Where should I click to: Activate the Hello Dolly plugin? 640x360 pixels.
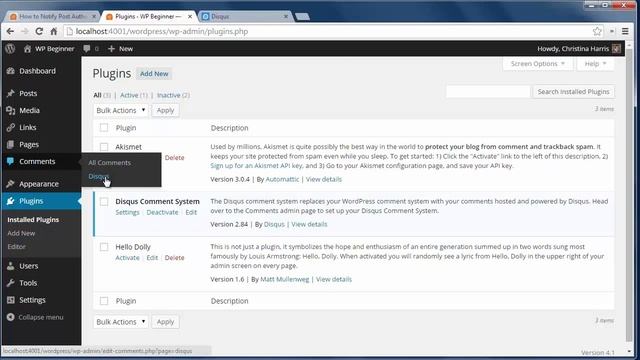click(127, 258)
